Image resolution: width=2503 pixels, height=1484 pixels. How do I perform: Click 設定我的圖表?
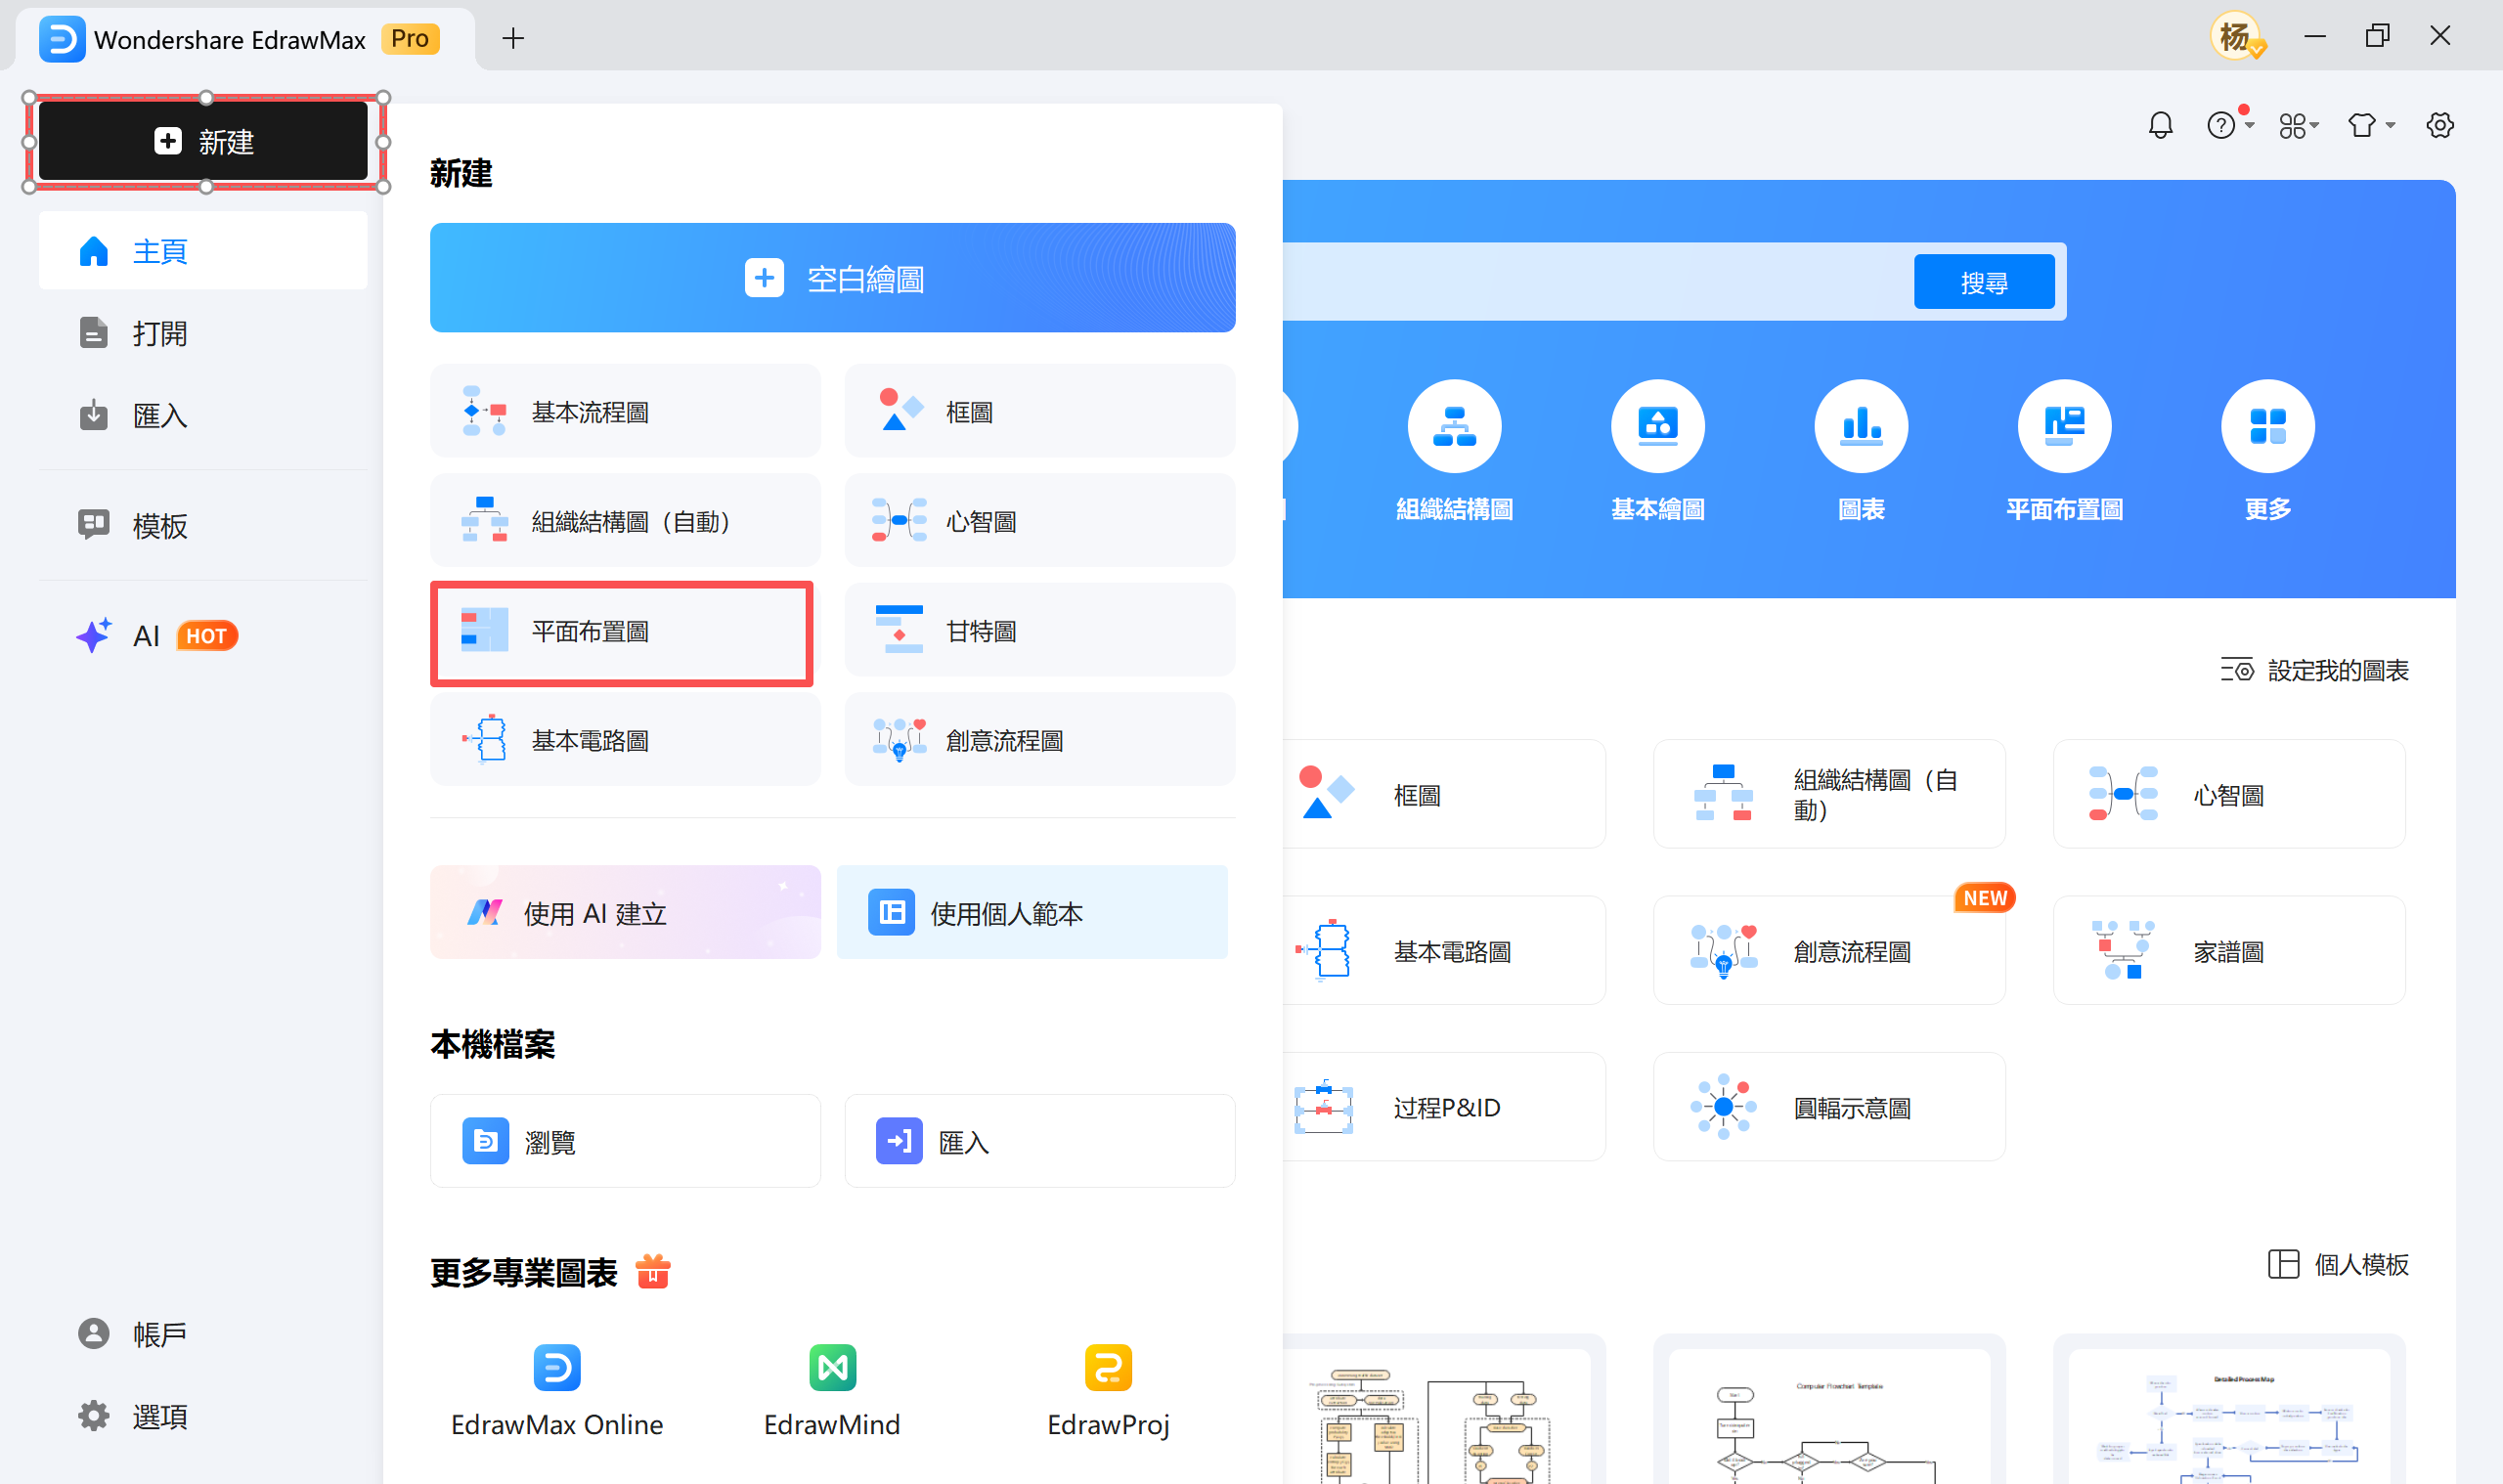pos(2313,669)
